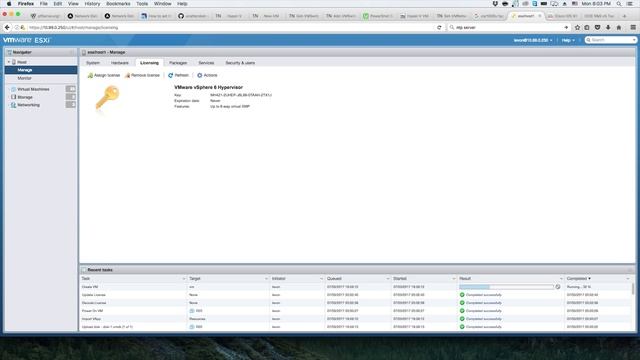Open the Firefox History menu
The image size is (640, 360).
pos(92,4)
